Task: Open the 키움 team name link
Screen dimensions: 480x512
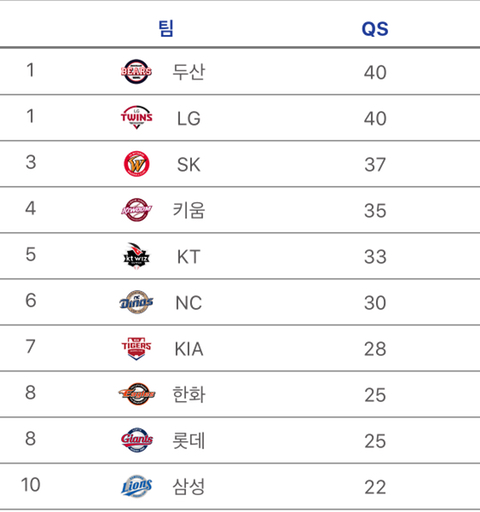Action: 189,210
